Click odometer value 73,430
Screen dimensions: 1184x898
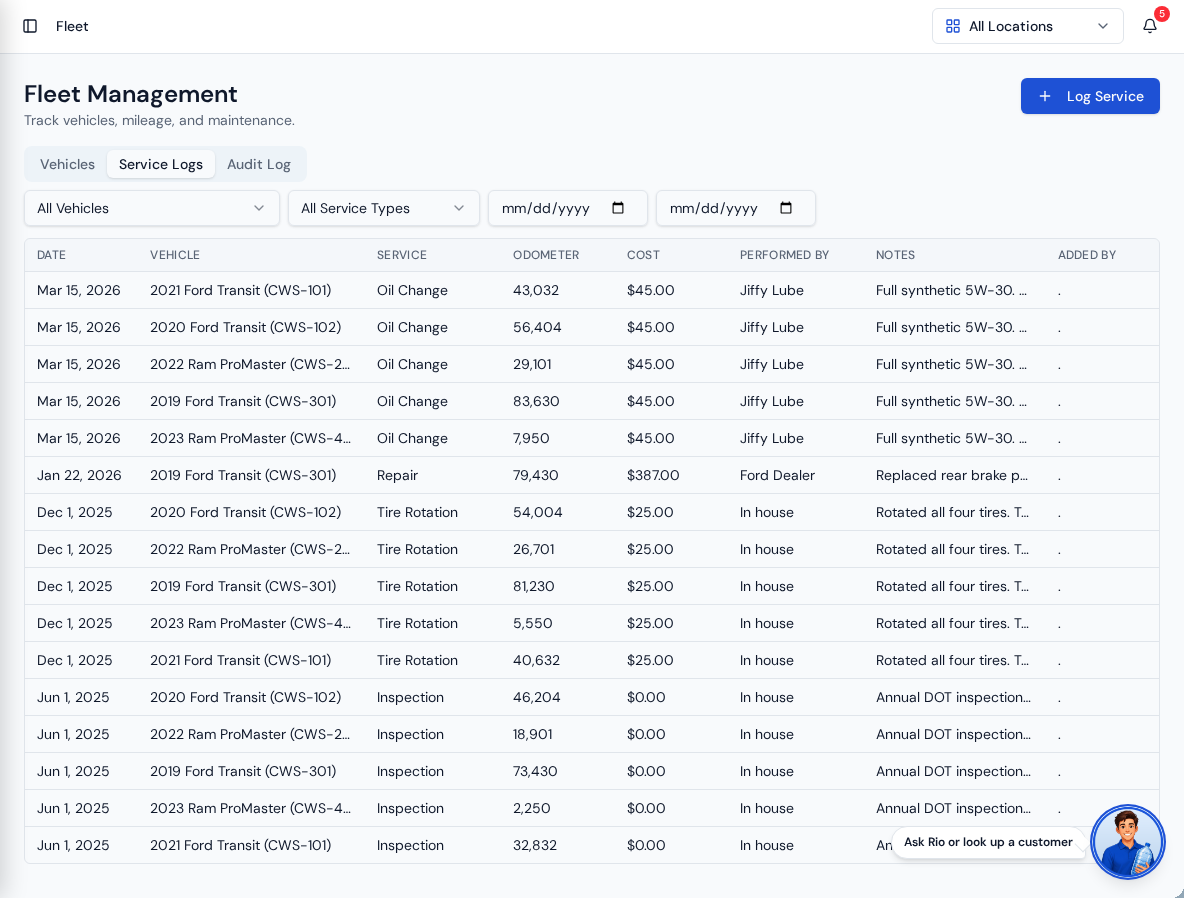click(x=535, y=771)
